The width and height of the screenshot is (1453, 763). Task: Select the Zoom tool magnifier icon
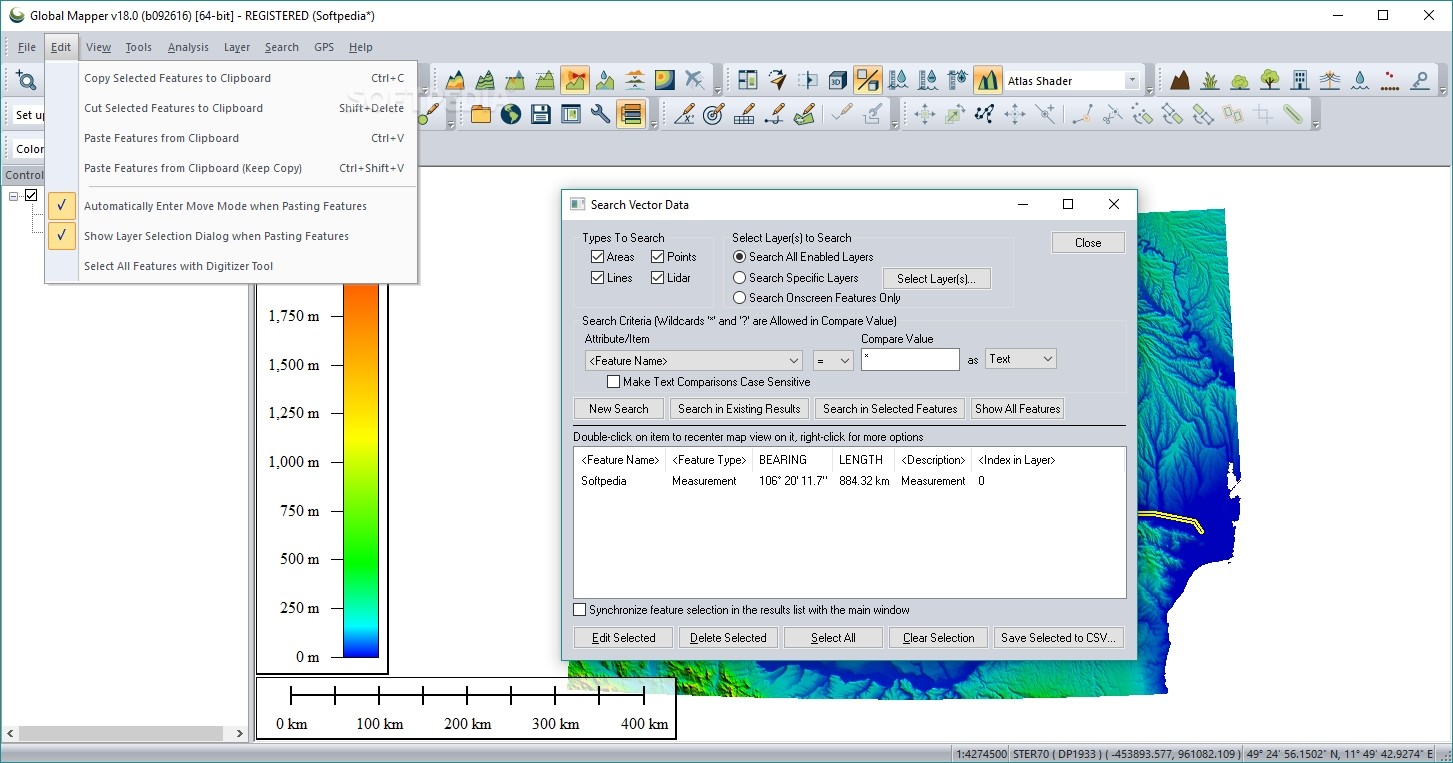(26, 81)
